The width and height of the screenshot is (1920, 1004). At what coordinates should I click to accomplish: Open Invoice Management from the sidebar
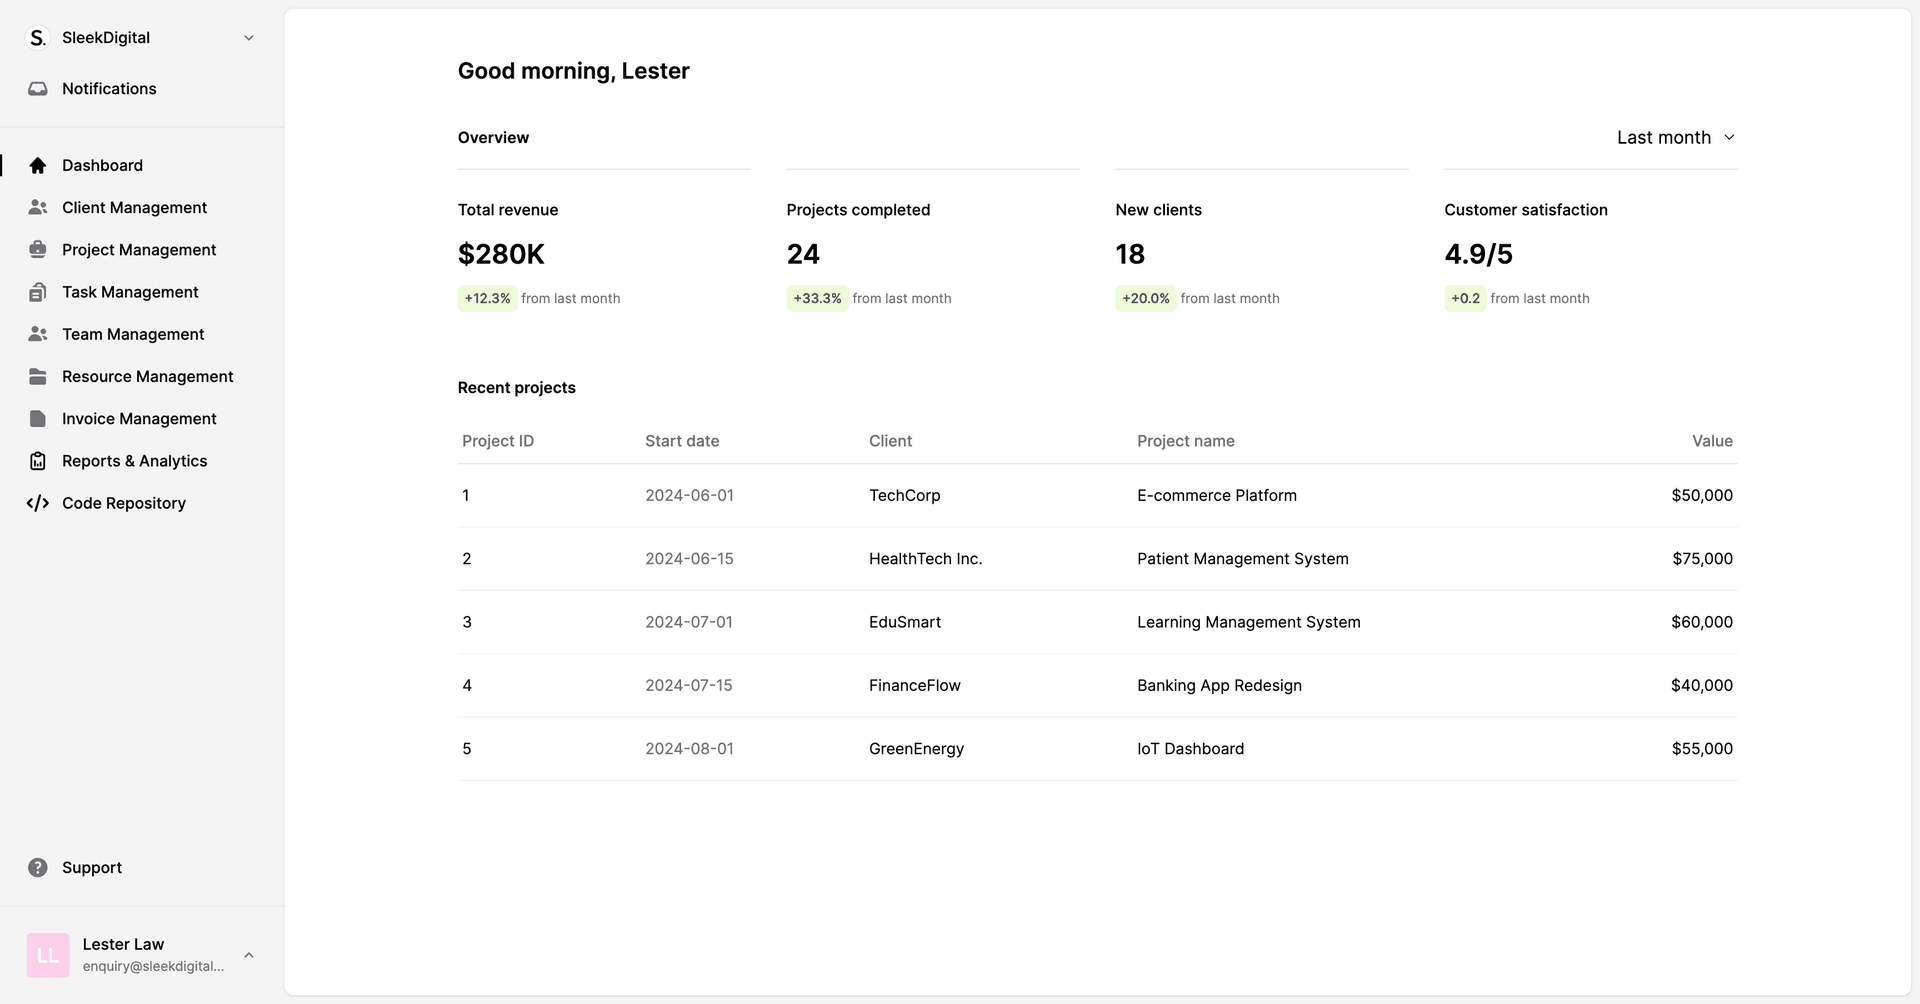click(x=138, y=418)
